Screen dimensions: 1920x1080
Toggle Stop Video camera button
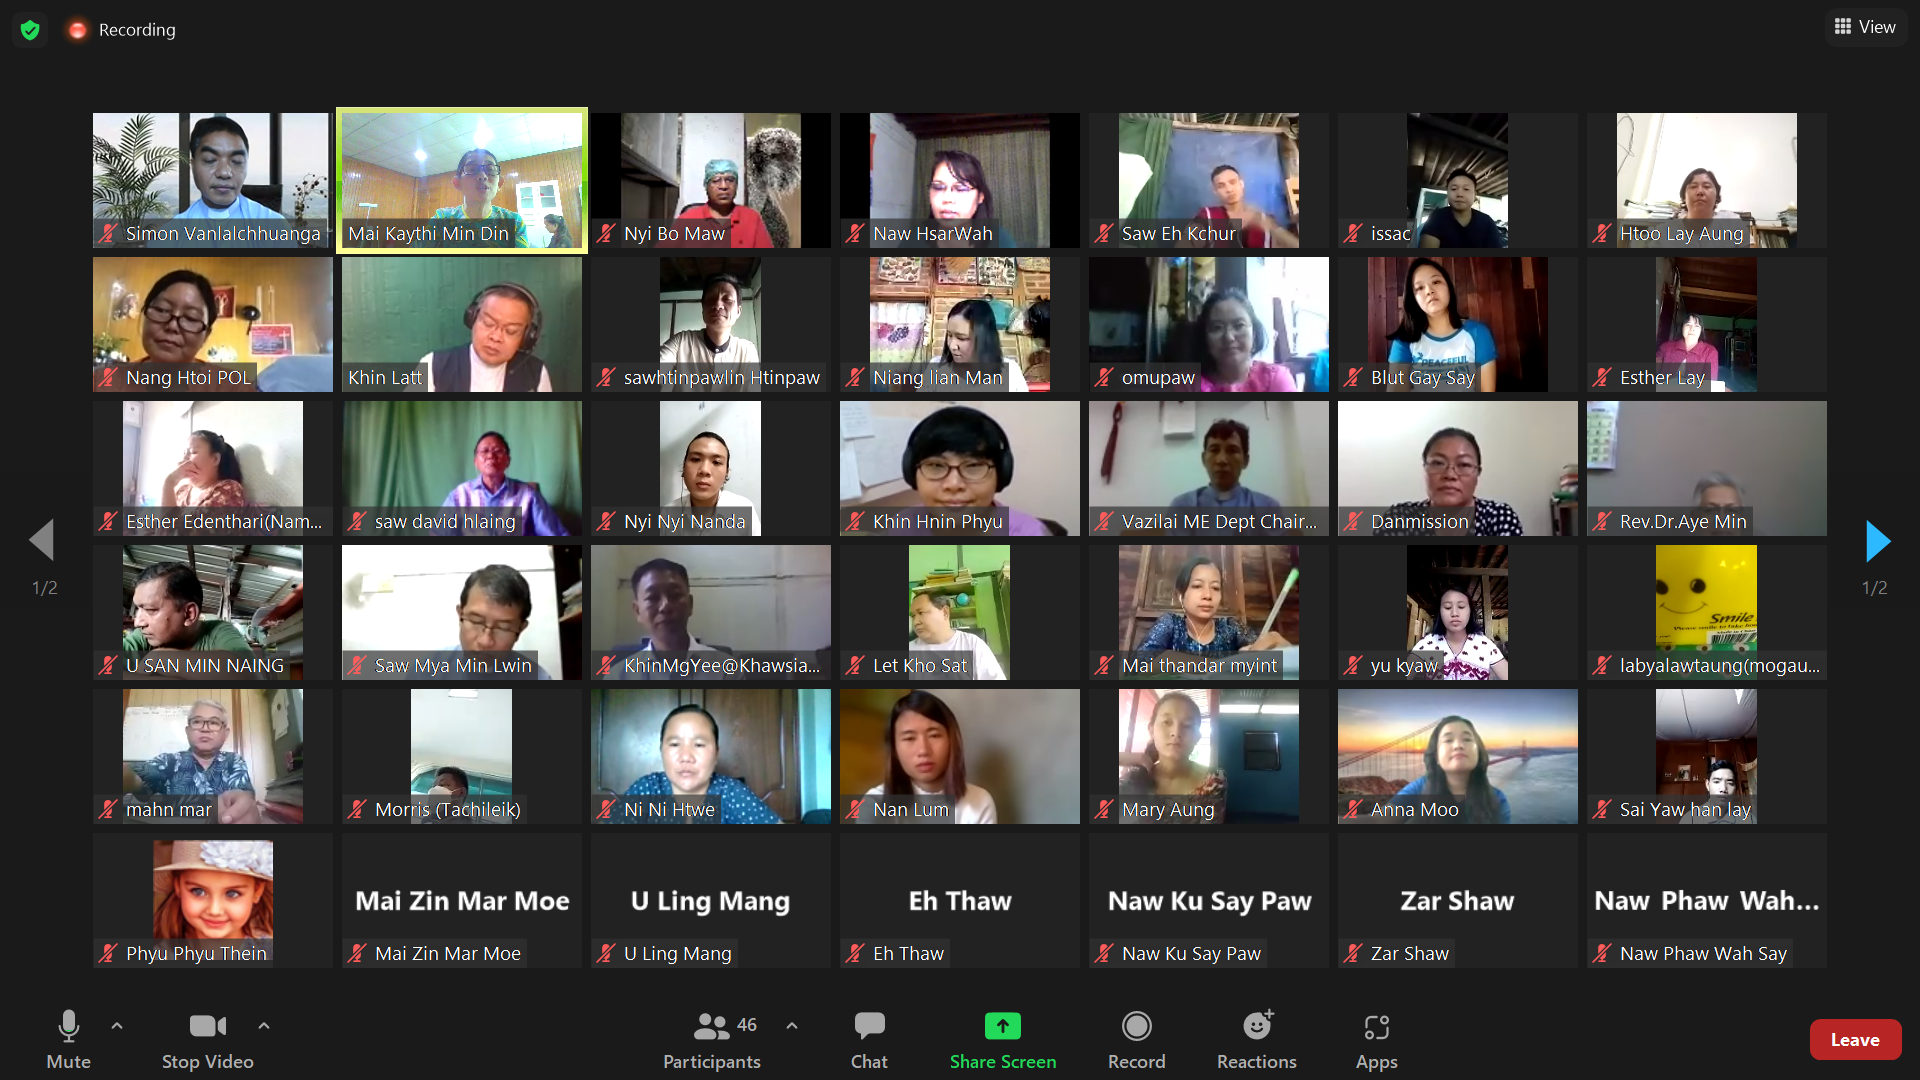click(207, 1040)
